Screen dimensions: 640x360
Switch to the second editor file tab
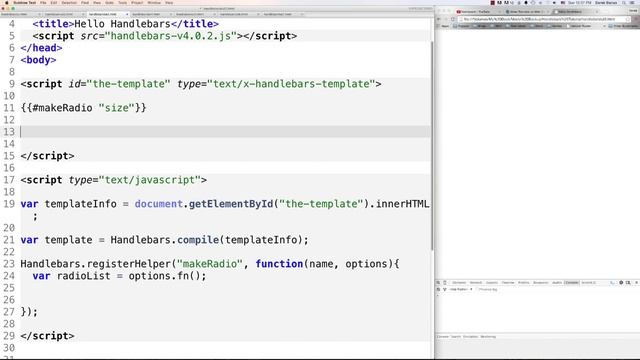63,14
